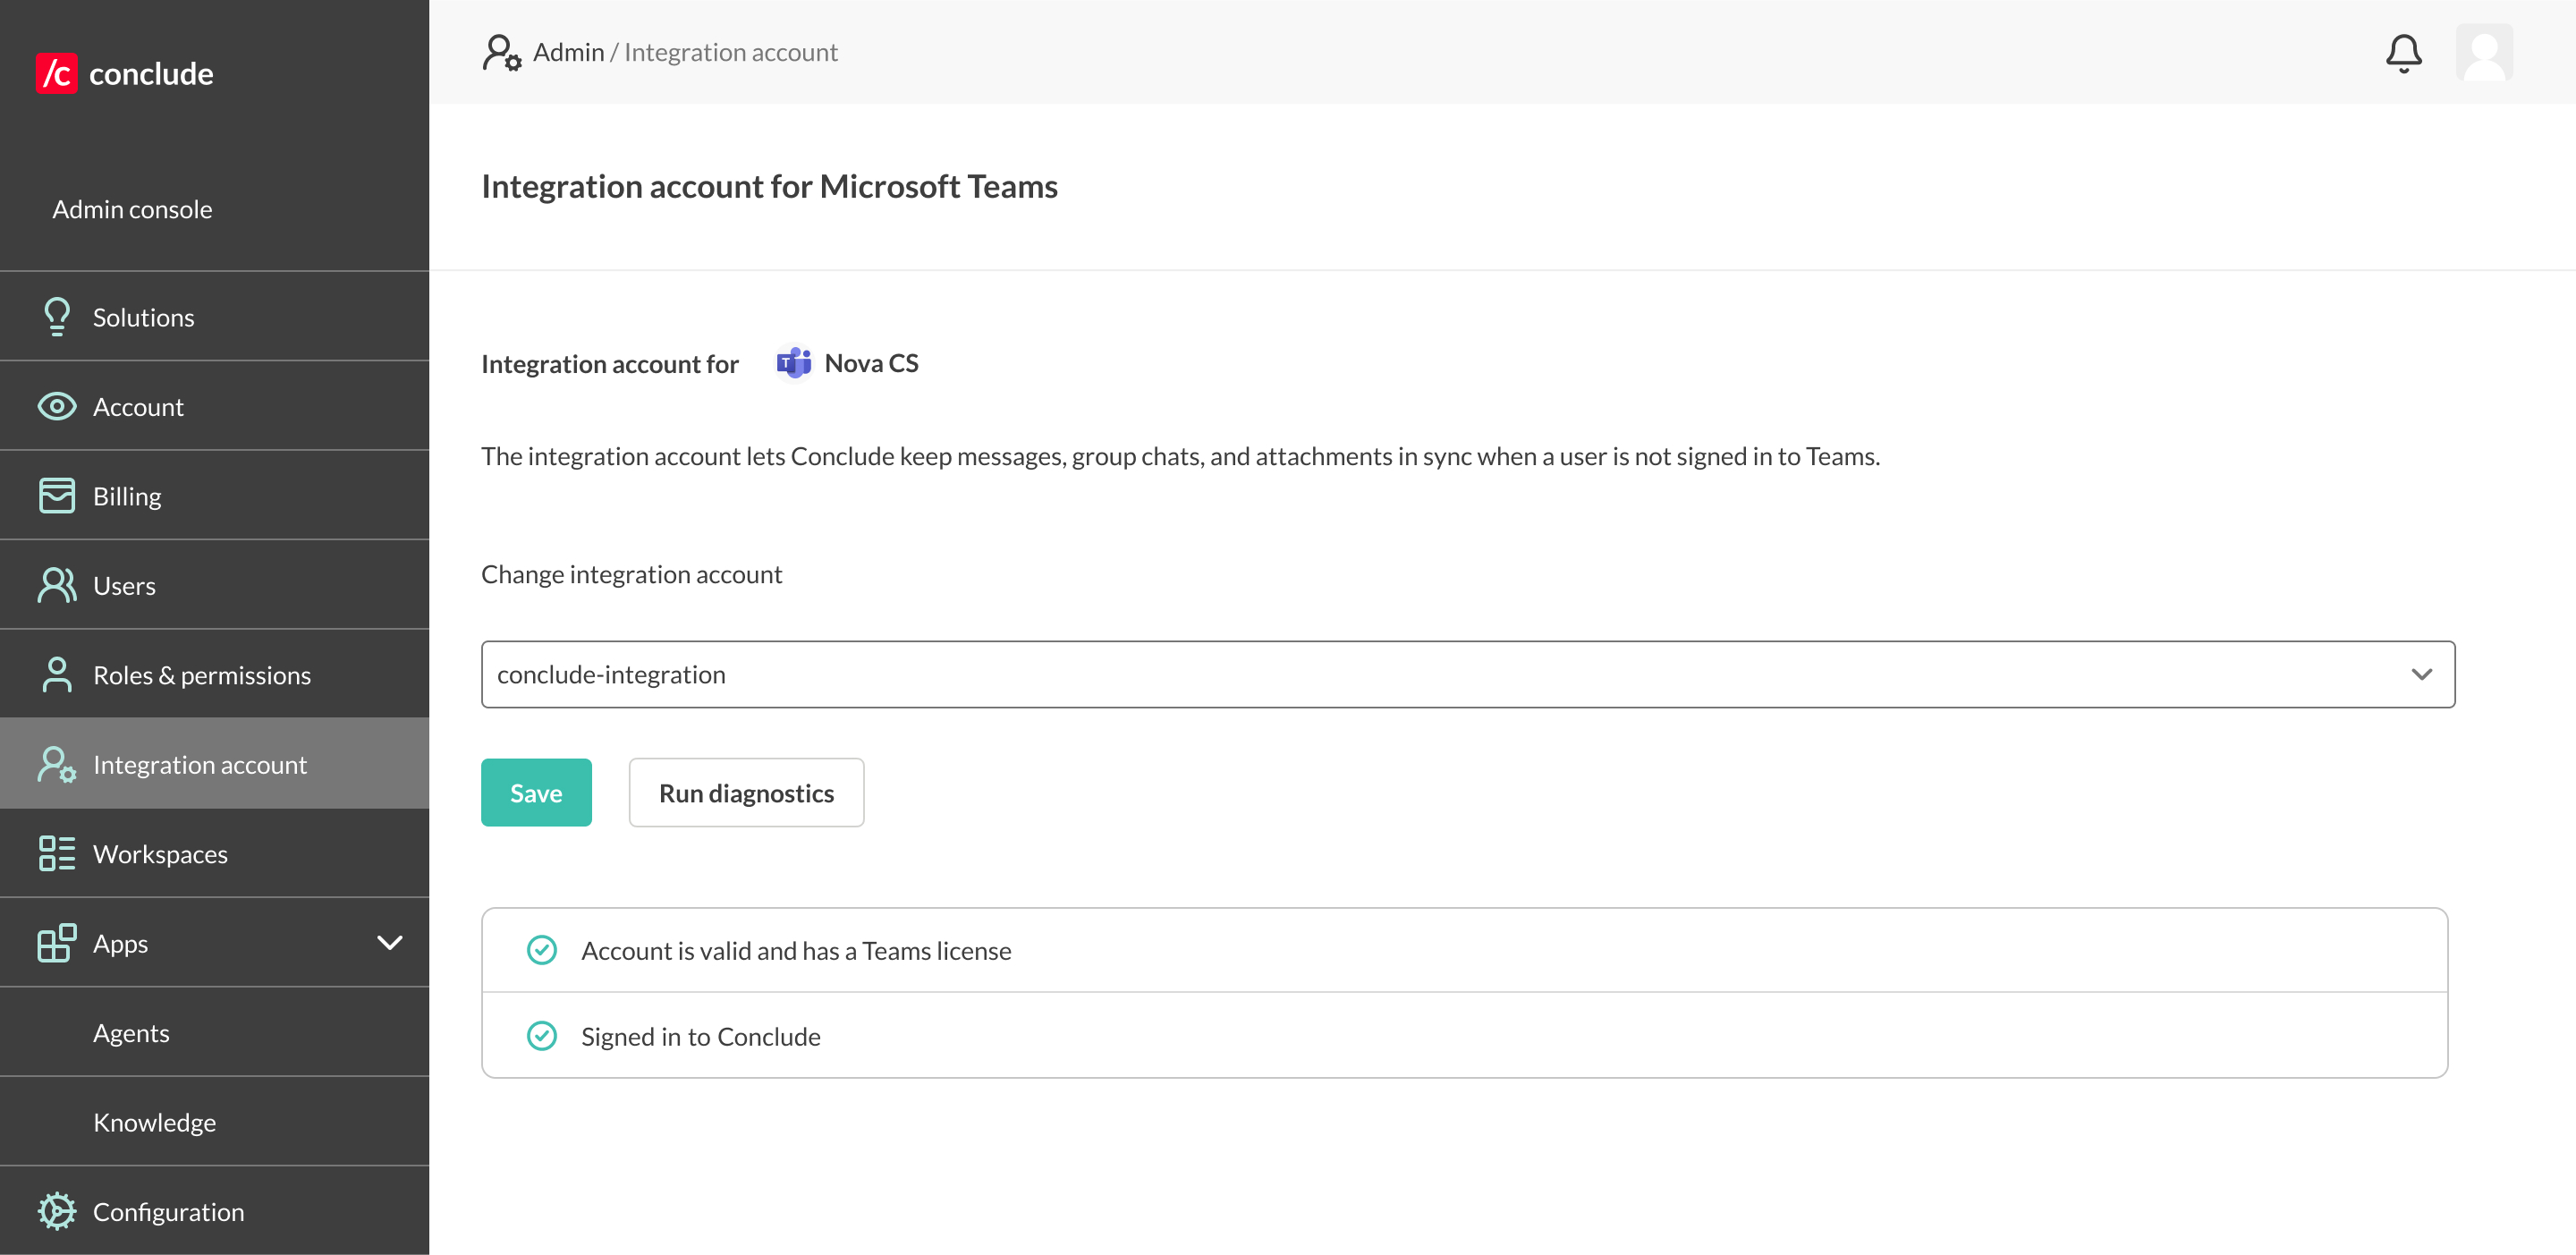Collapse the Apps menu chevron
This screenshot has width=2576, height=1255.
[390, 943]
